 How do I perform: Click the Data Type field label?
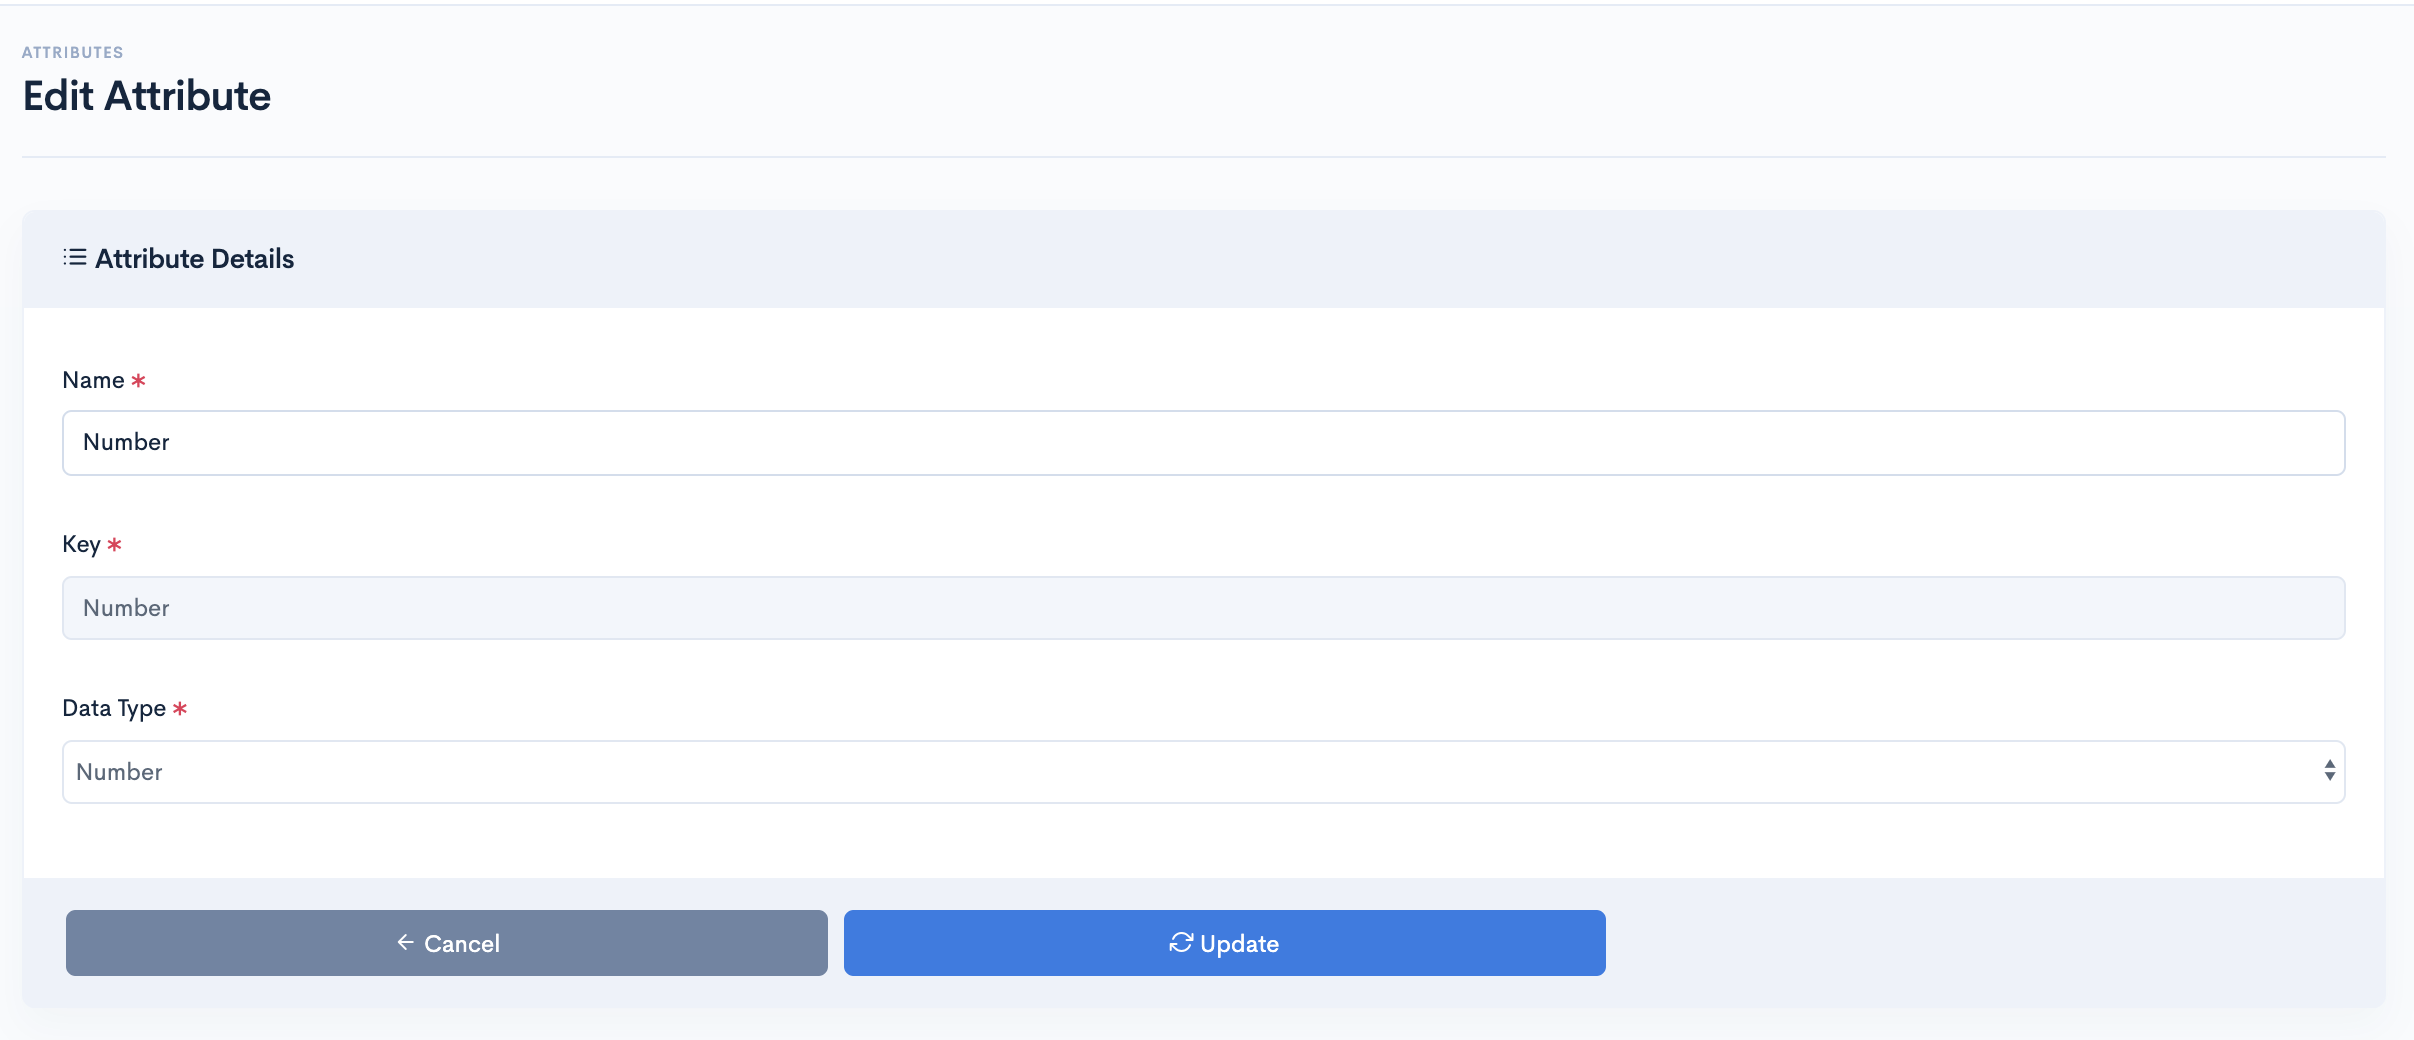pos(114,708)
